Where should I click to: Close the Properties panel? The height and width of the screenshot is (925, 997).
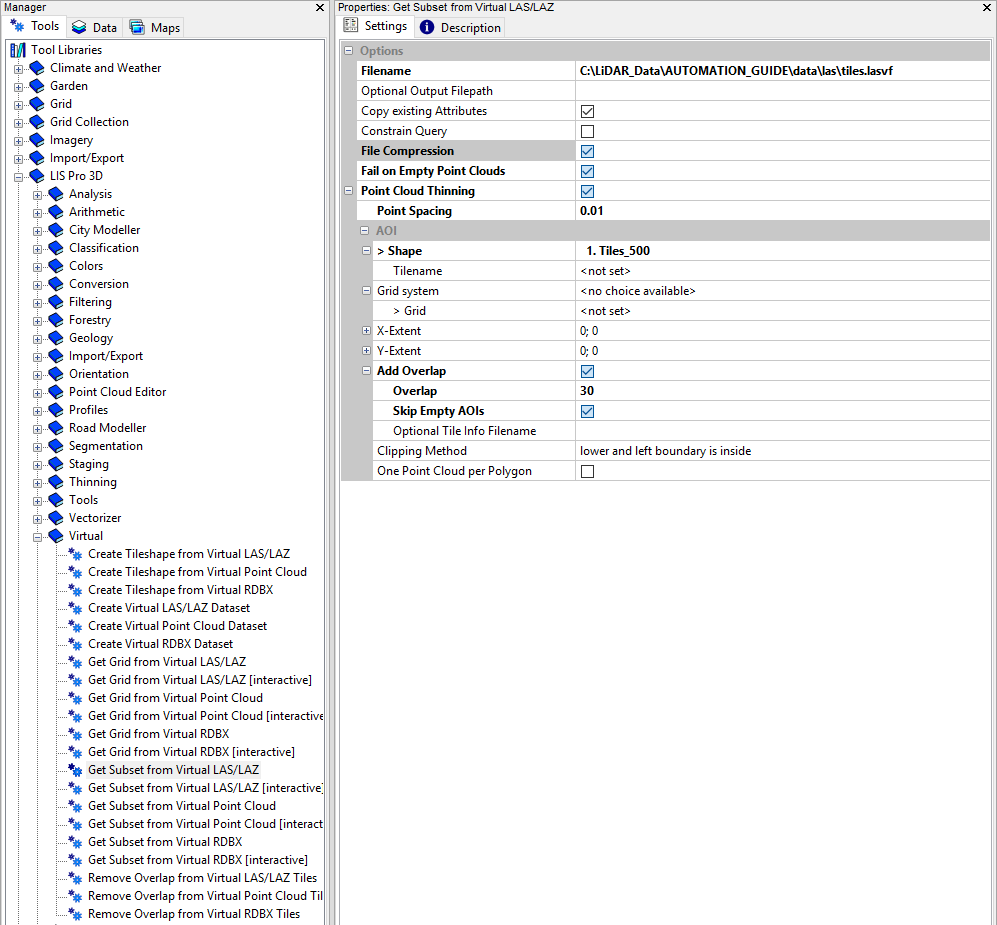[x=986, y=8]
